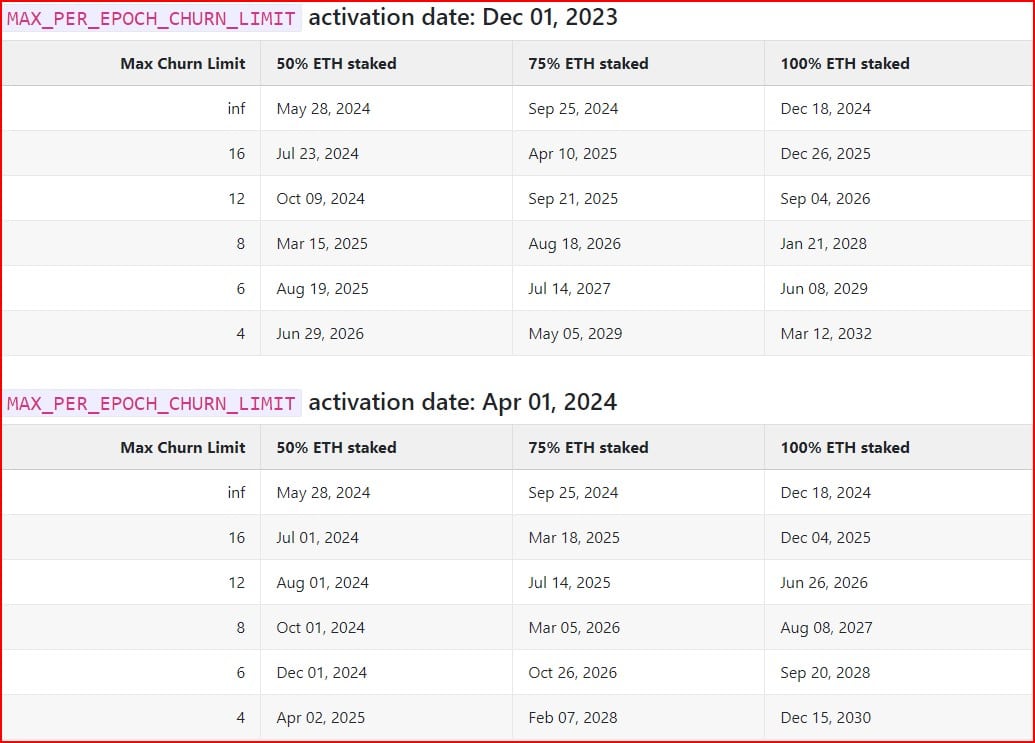Select 'Sep 25, 2024' in Apr 2024 table
This screenshot has width=1035, height=743.
pos(573,493)
